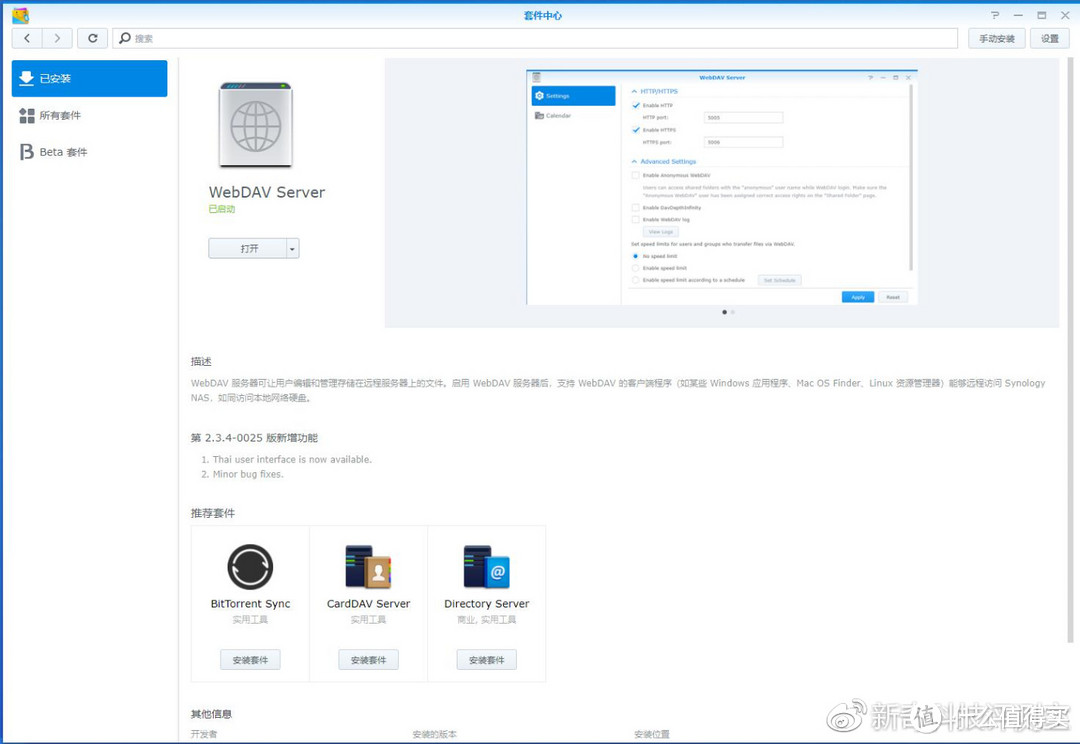Image resolution: width=1080 pixels, height=744 pixels.
Task: Click the second carousel dot under the preview
Action: pos(731,312)
